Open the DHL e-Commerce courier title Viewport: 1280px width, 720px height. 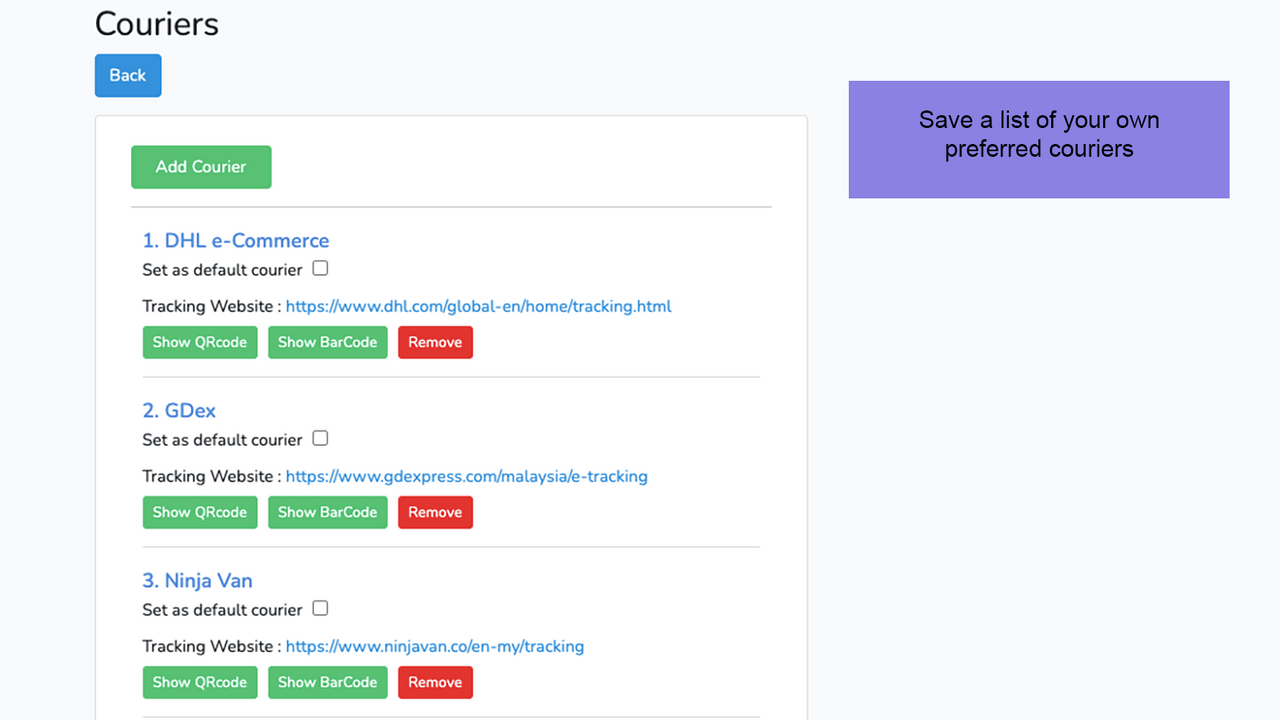(x=236, y=240)
